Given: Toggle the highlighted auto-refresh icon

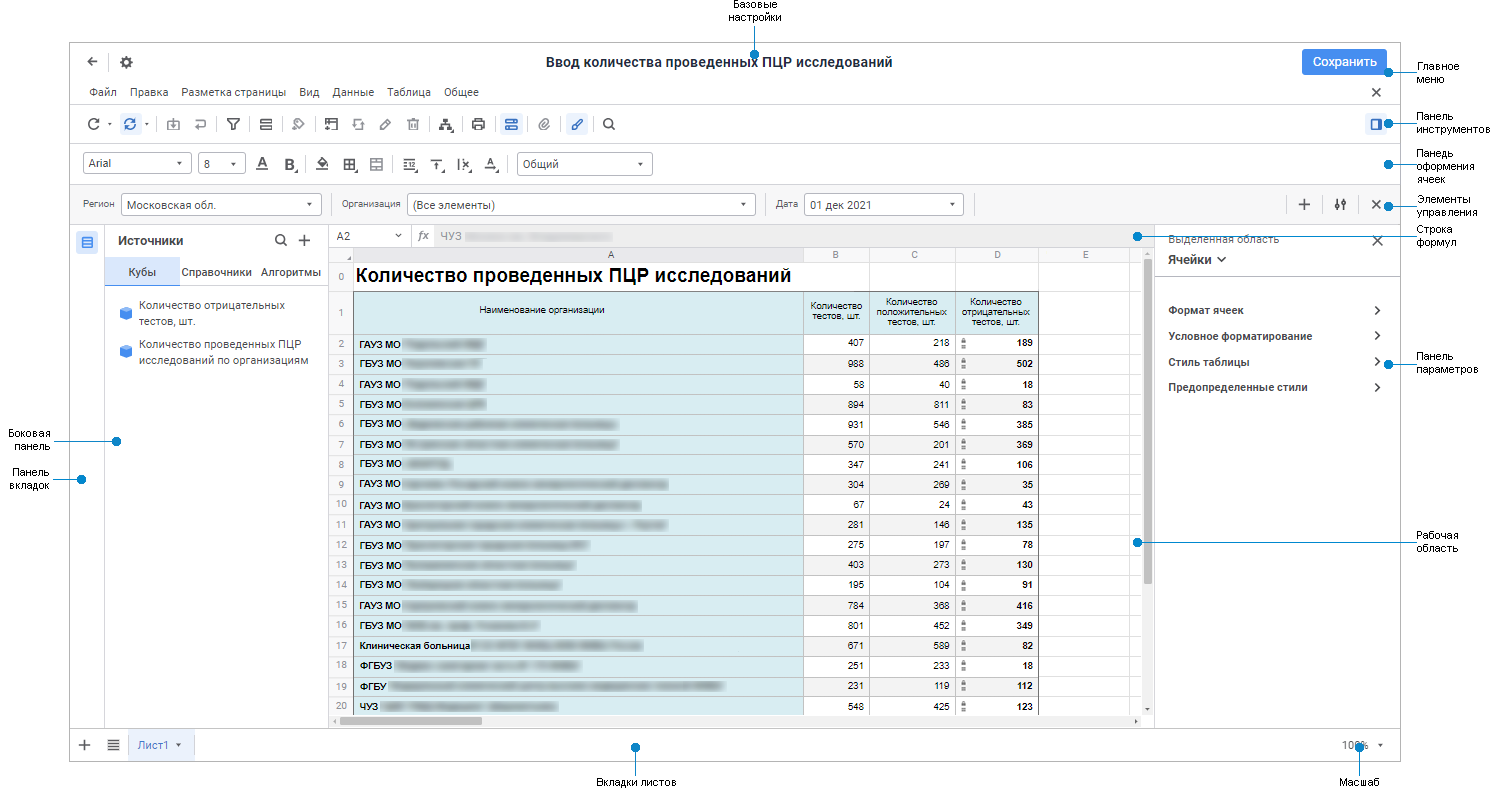Looking at the screenshot, I should point(129,125).
